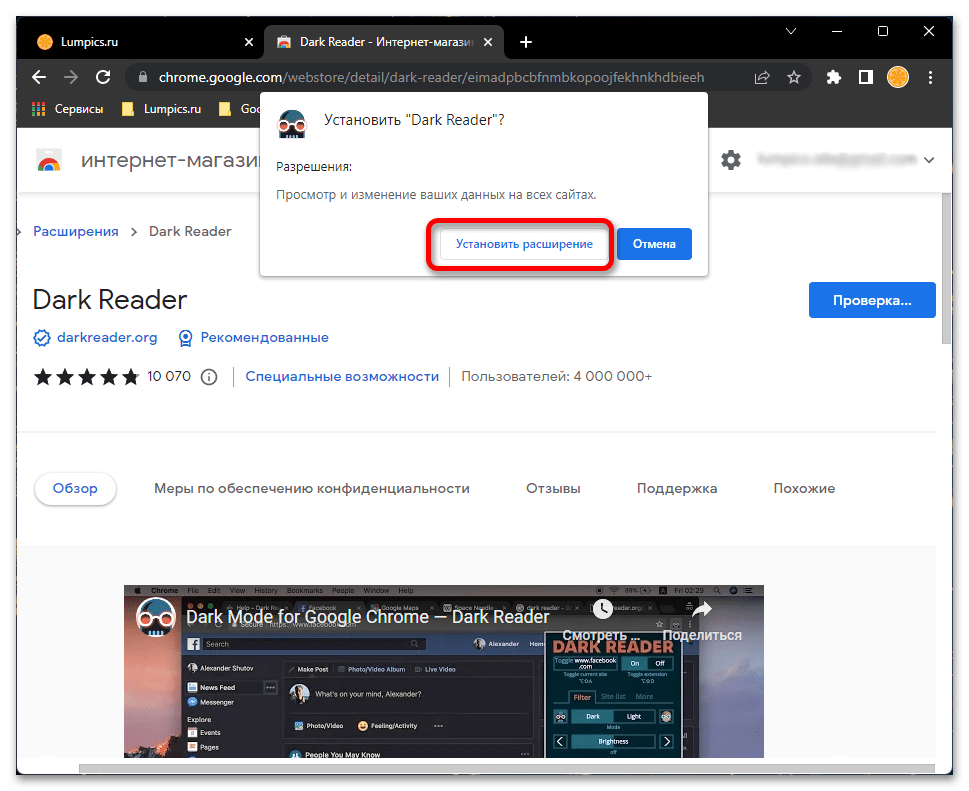Screen dimensions: 969x791
Task: Go to the Похожие tab
Action: click(x=804, y=489)
